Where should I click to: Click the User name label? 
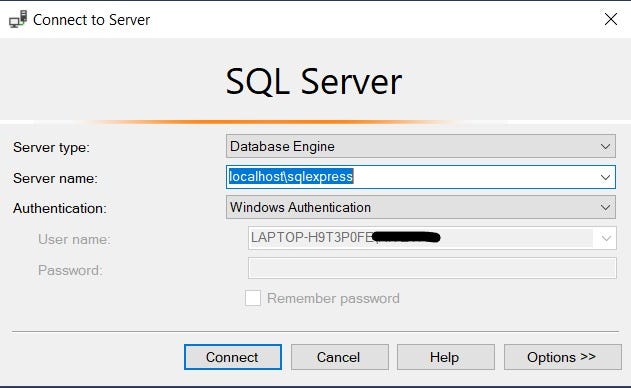tap(74, 239)
